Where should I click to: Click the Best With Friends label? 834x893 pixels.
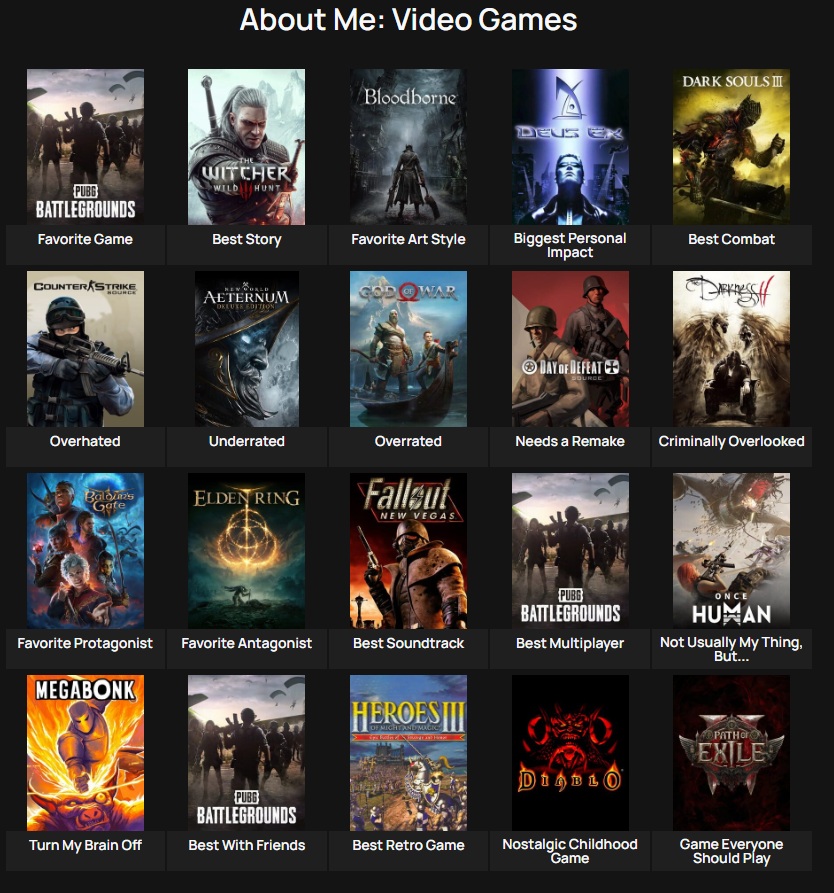247,845
